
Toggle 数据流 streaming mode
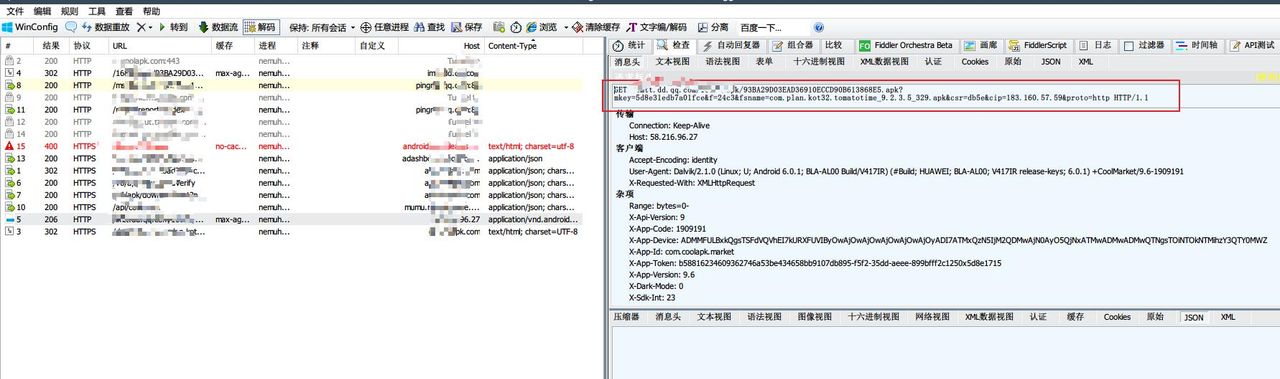(x=218, y=27)
